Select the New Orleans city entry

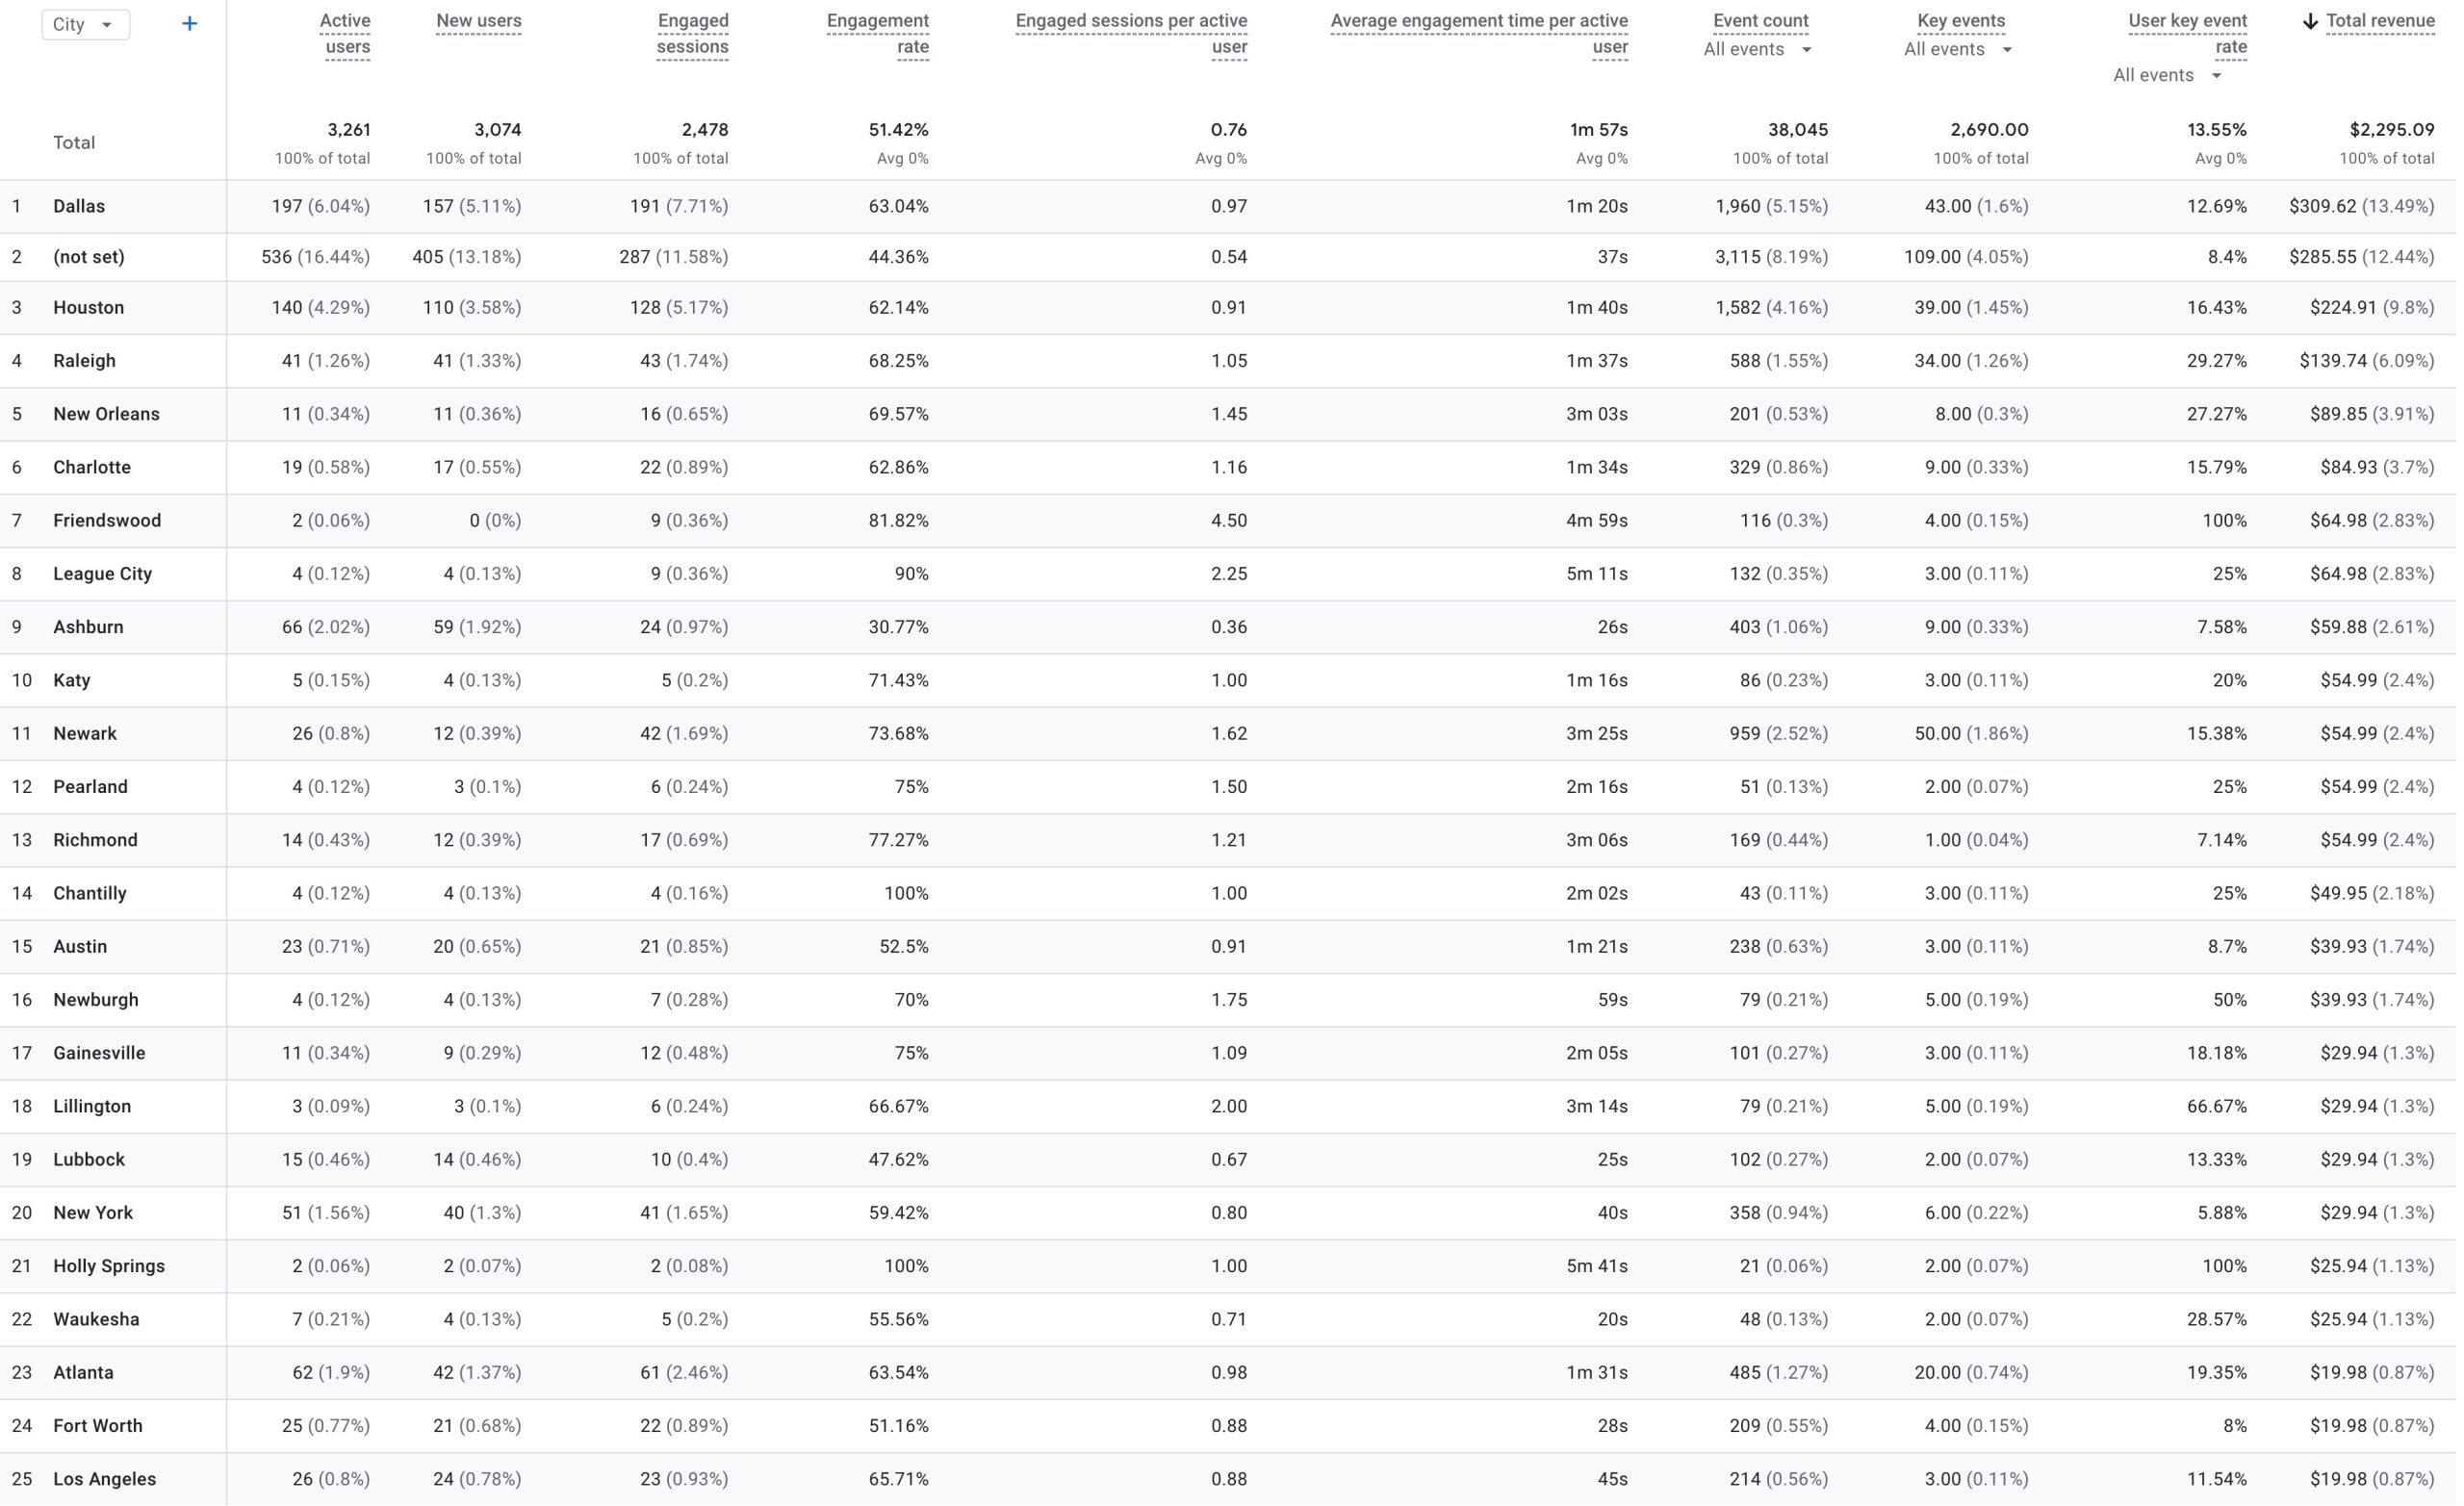pyautogui.click(x=106, y=414)
